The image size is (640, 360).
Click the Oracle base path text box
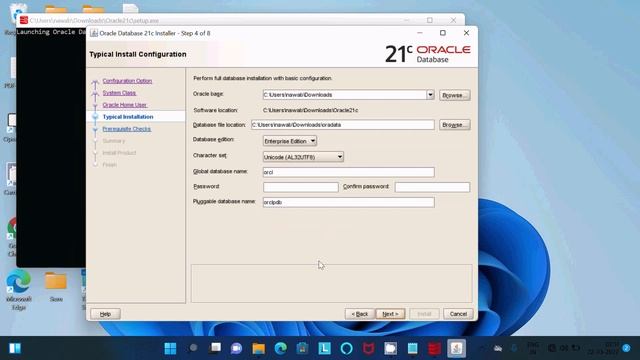coord(344,95)
